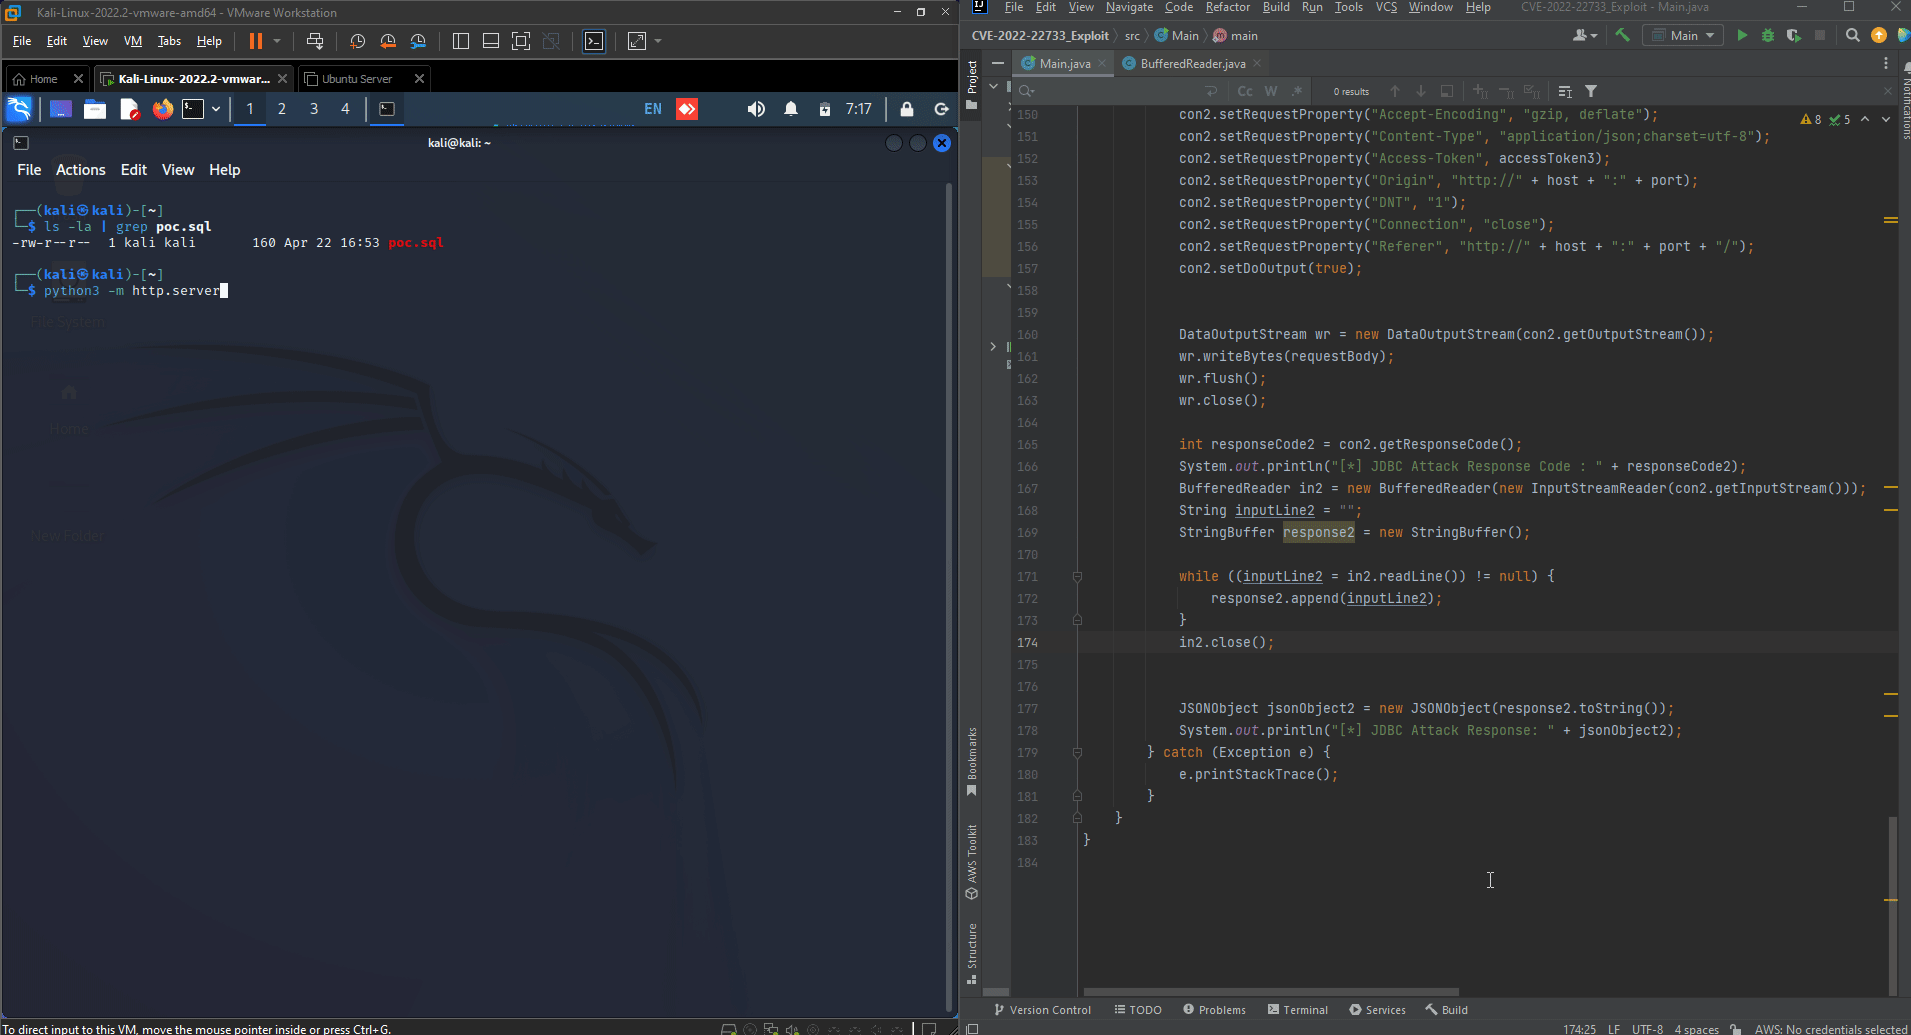Open VMware power options dropdown arrow
The height and width of the screenshot is (1035, 1911).
(x=277, y=41)
